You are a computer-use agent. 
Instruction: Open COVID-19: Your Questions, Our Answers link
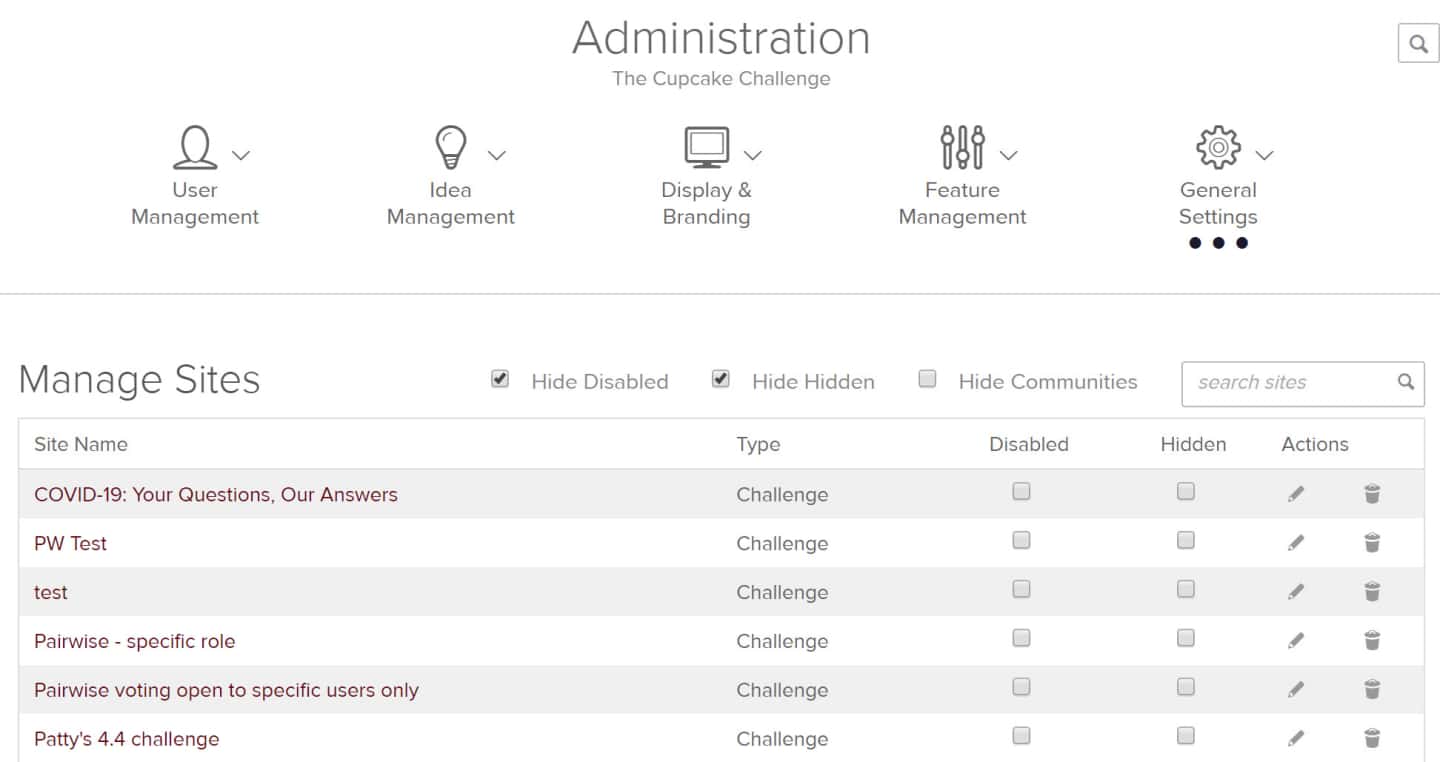click(x=216, y=494)
